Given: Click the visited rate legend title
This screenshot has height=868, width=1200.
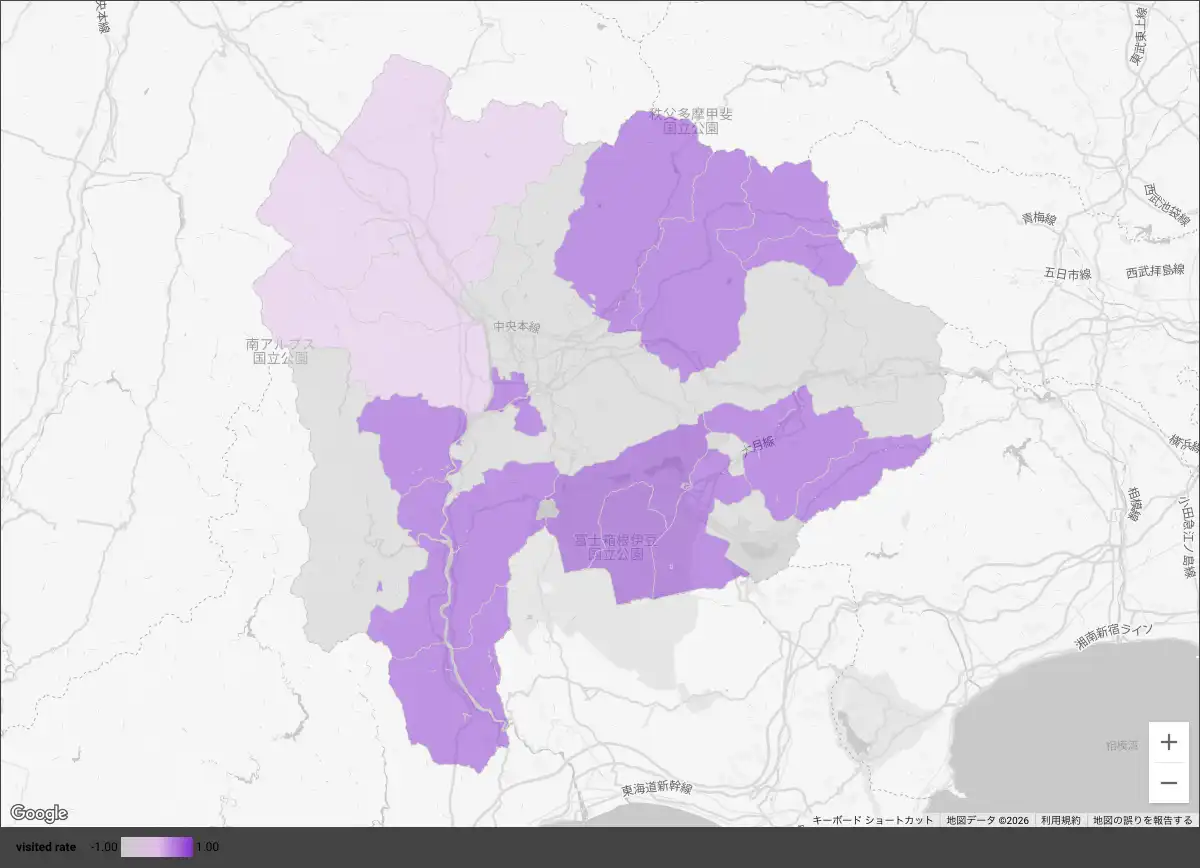Looking at the screenshot, I should [46, 847].
